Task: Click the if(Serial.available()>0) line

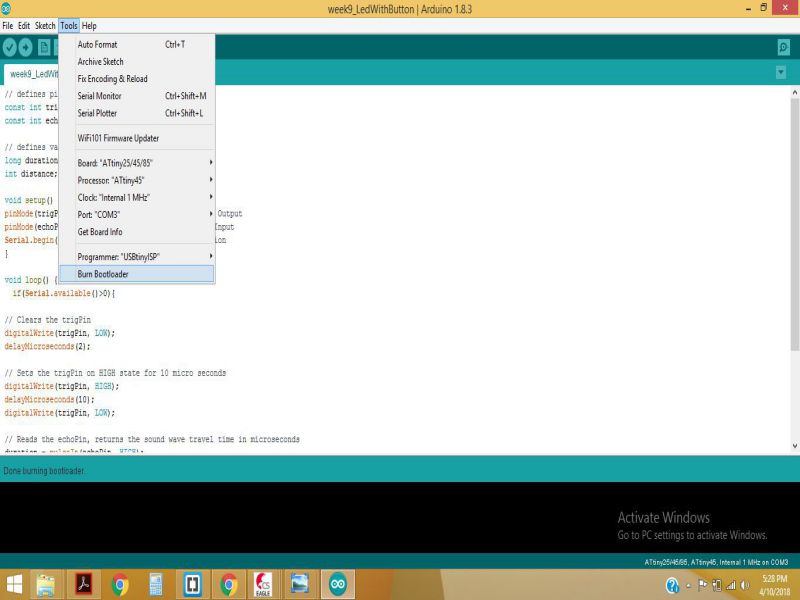Action: pos(64,293)
